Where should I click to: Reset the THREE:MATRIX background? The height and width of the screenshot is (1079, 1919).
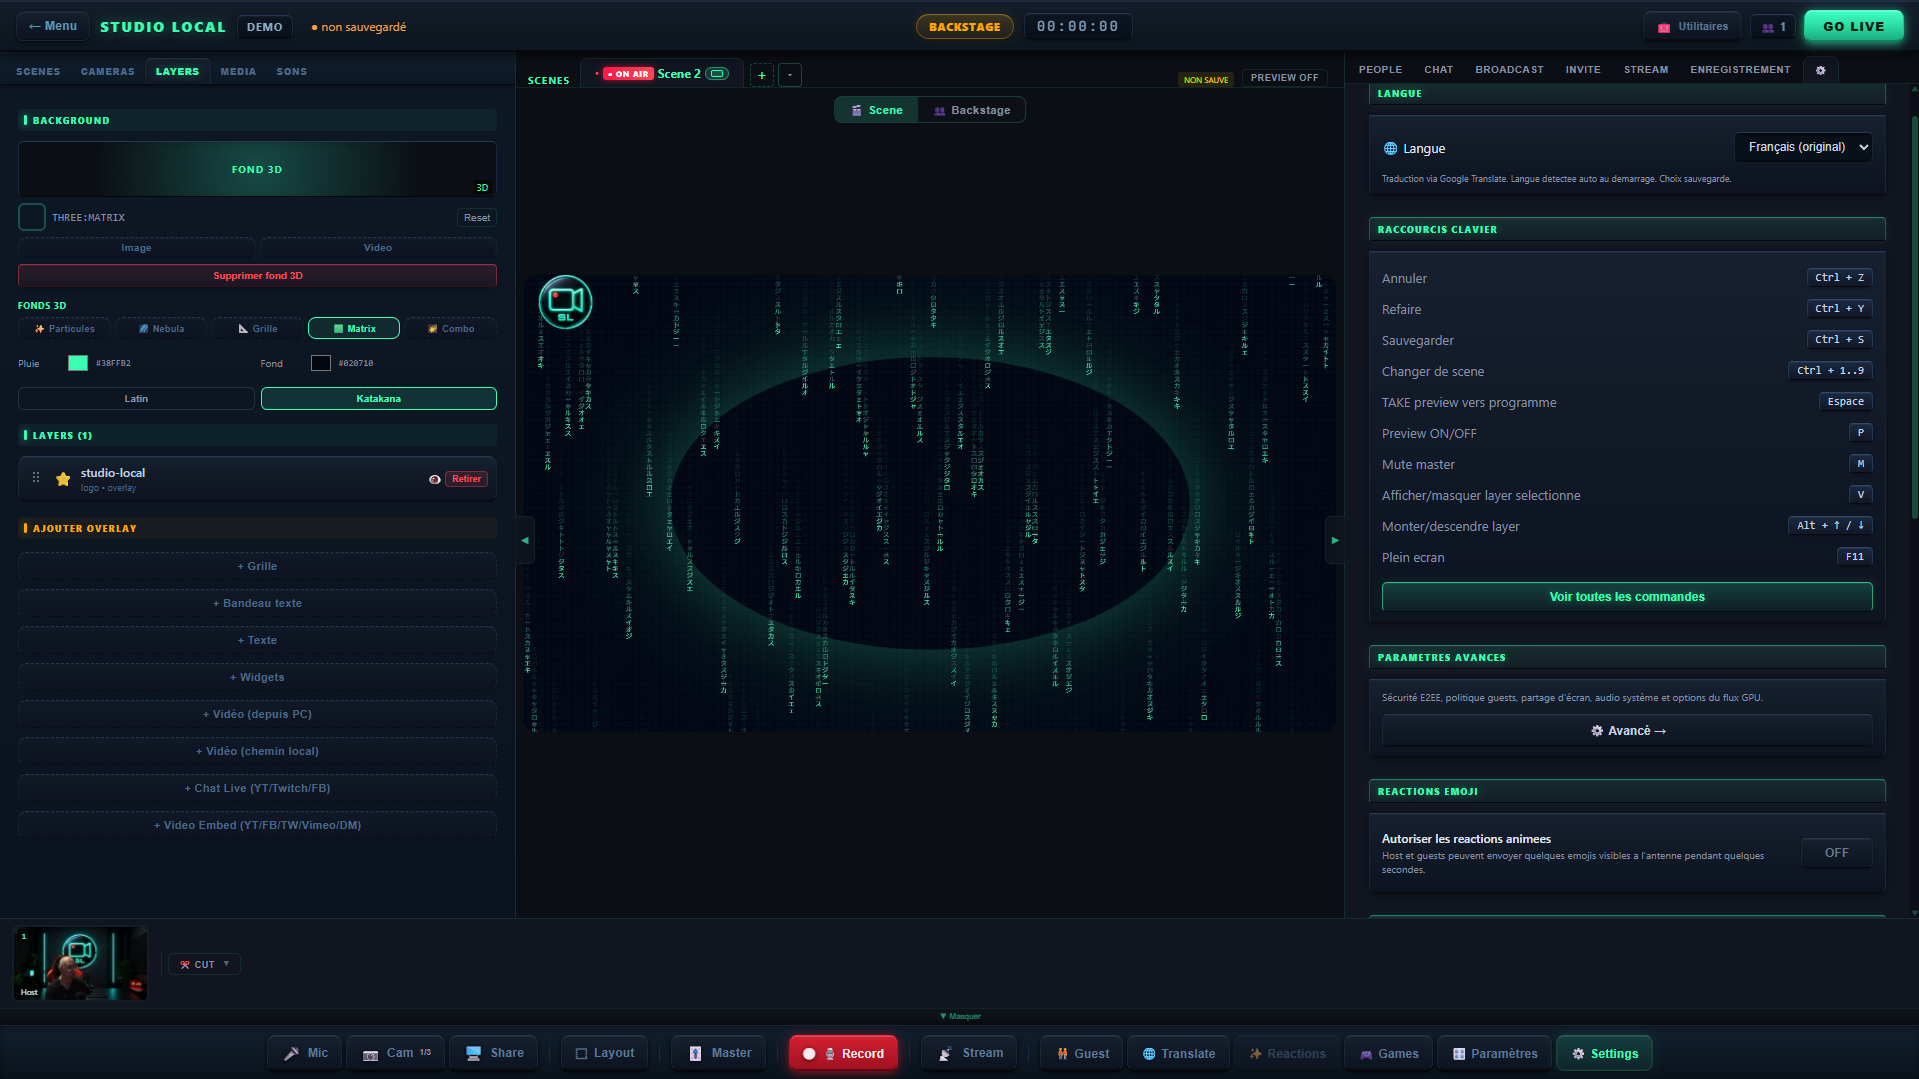[477, 218]
